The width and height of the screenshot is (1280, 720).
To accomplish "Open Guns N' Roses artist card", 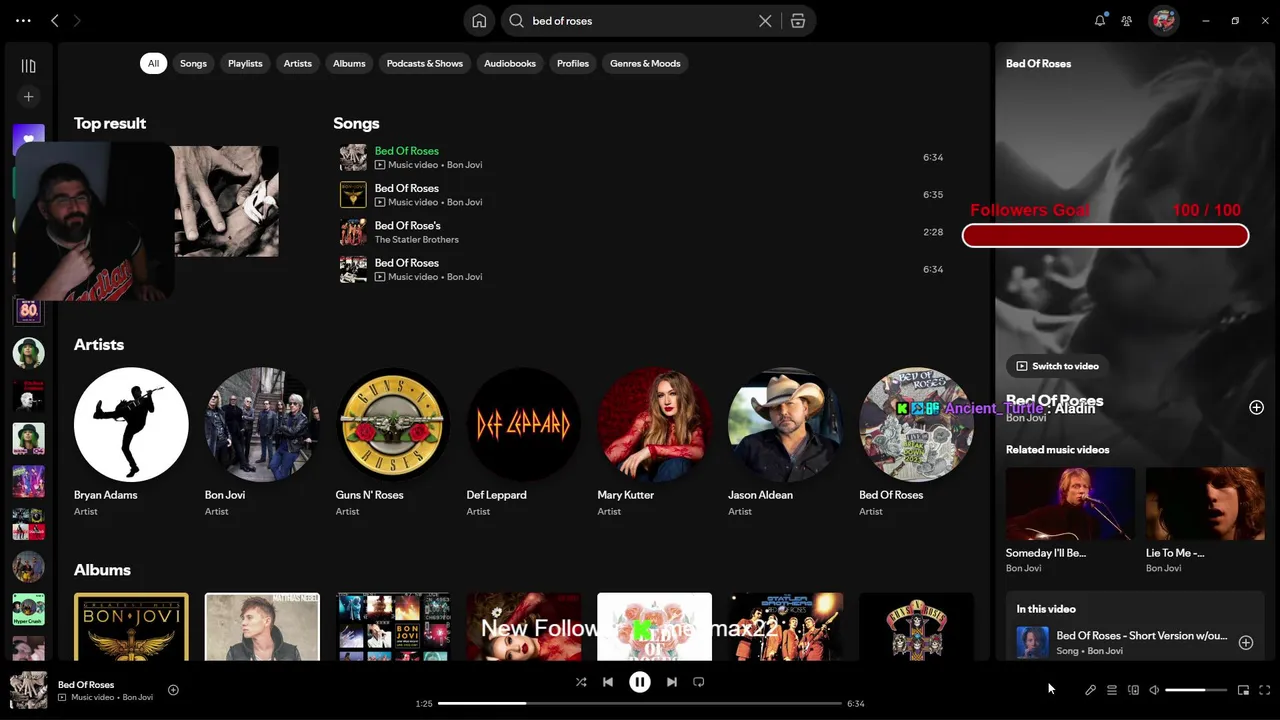I will pos(393,442).
